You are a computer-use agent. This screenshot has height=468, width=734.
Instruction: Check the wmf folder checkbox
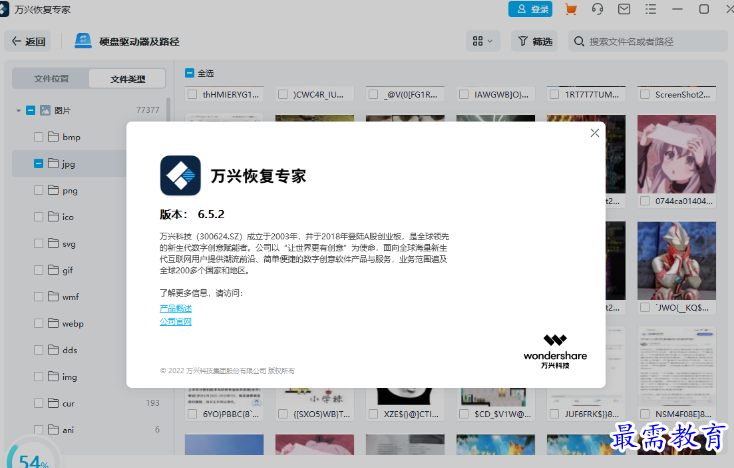click(x=38, y=297)
